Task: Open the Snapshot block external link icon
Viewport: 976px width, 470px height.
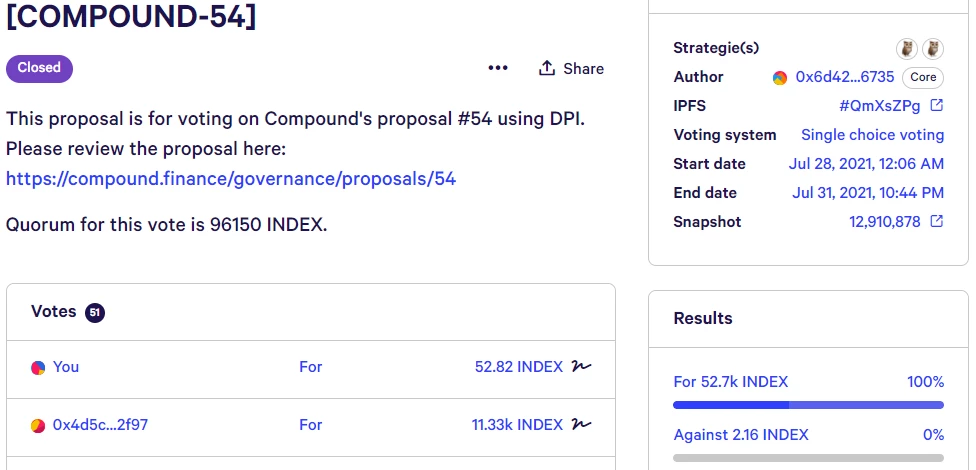Action: 936,221
